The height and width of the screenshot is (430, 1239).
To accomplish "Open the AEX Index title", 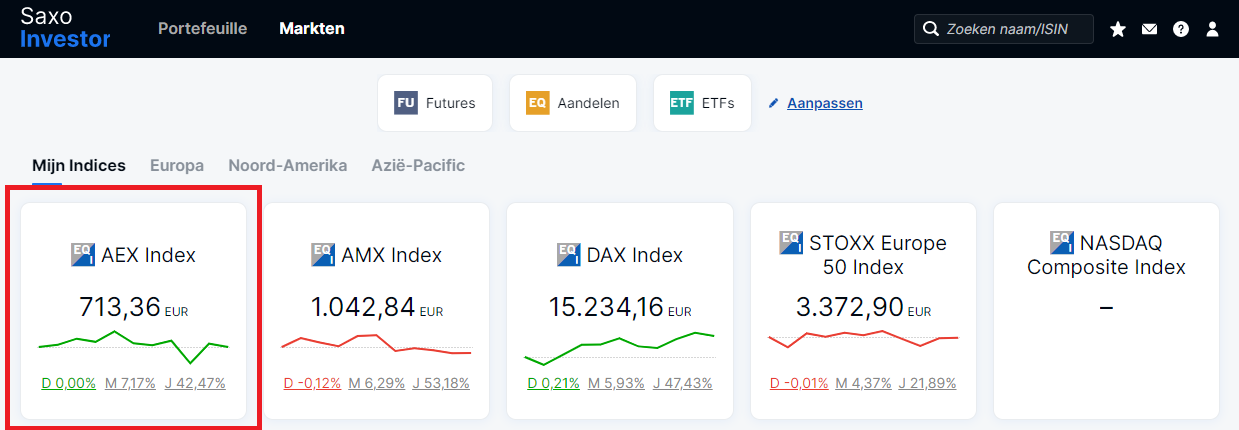I will 148,255.
